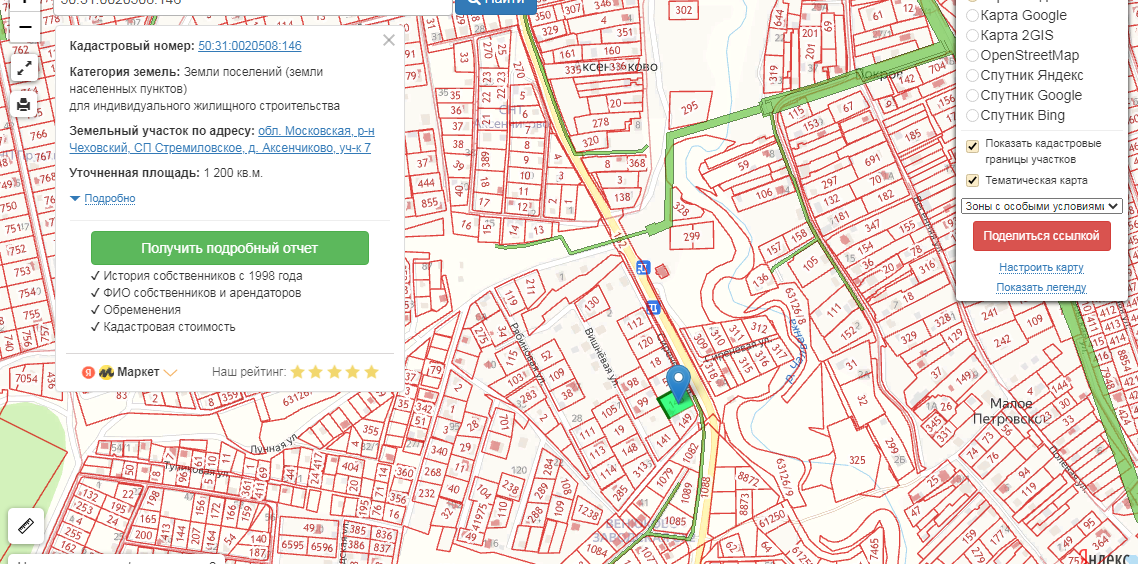The height and width of the screenshot is (564, 1139).
Task: Toggle Показать кадастровые границы участков checkbox
Action: (973, 147)
